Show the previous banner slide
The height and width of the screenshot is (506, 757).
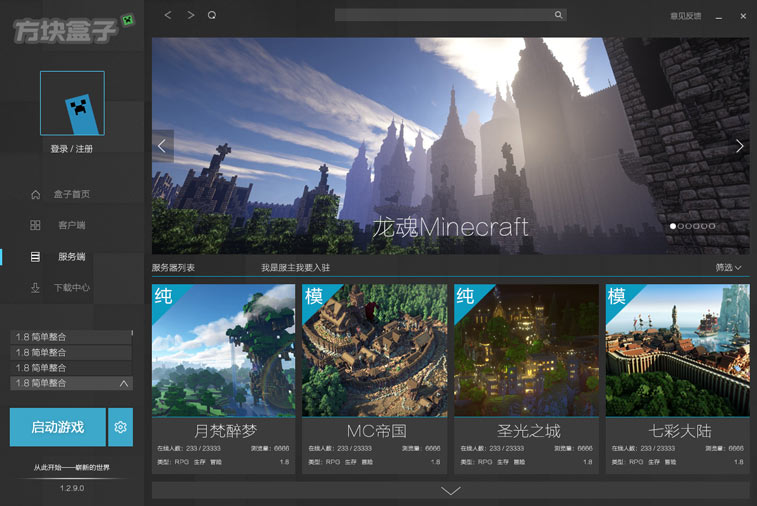[x=163, y=146]
